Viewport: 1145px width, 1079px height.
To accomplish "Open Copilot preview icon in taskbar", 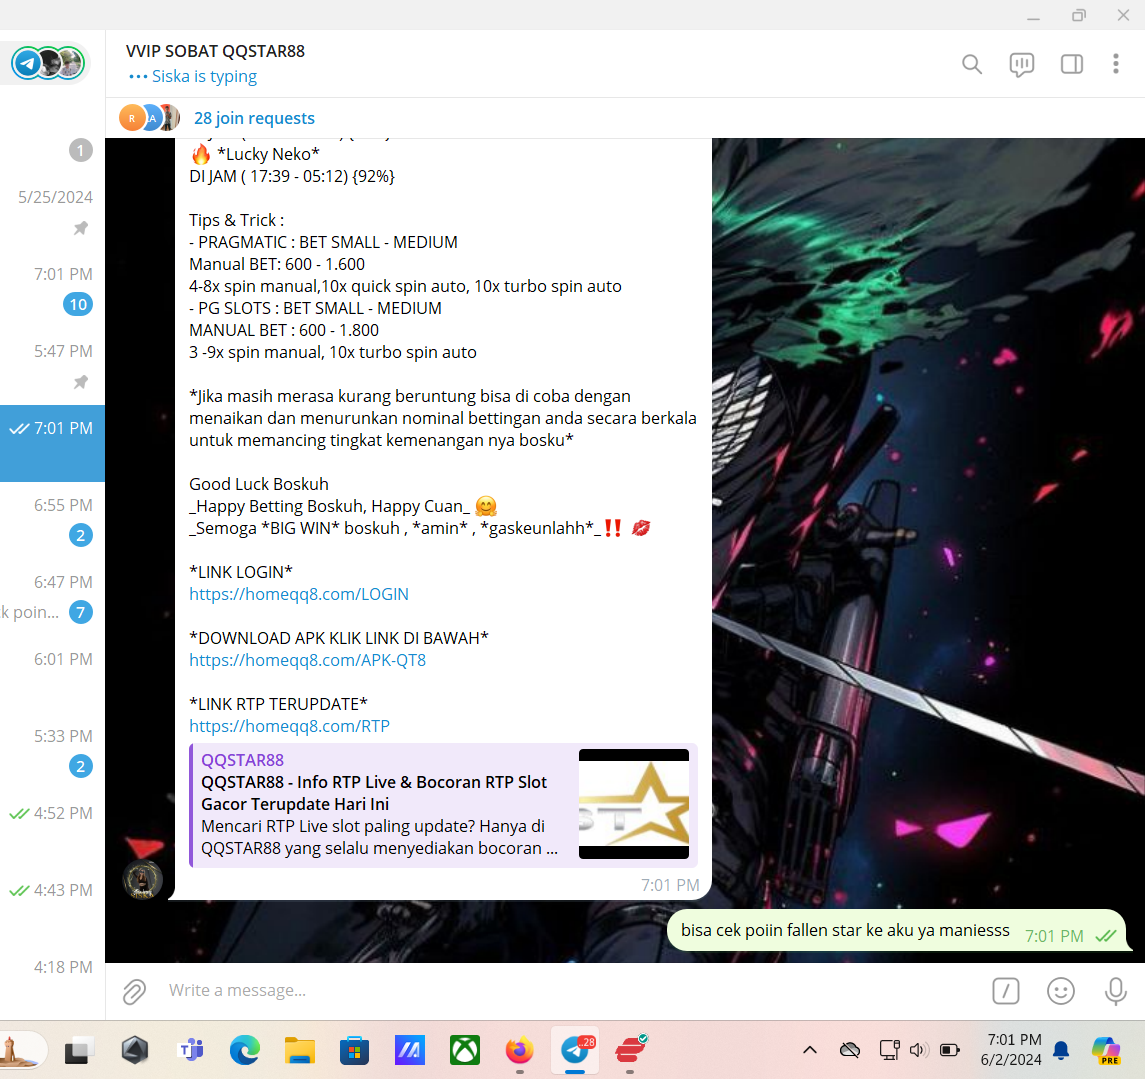I will [1106, 1051].
